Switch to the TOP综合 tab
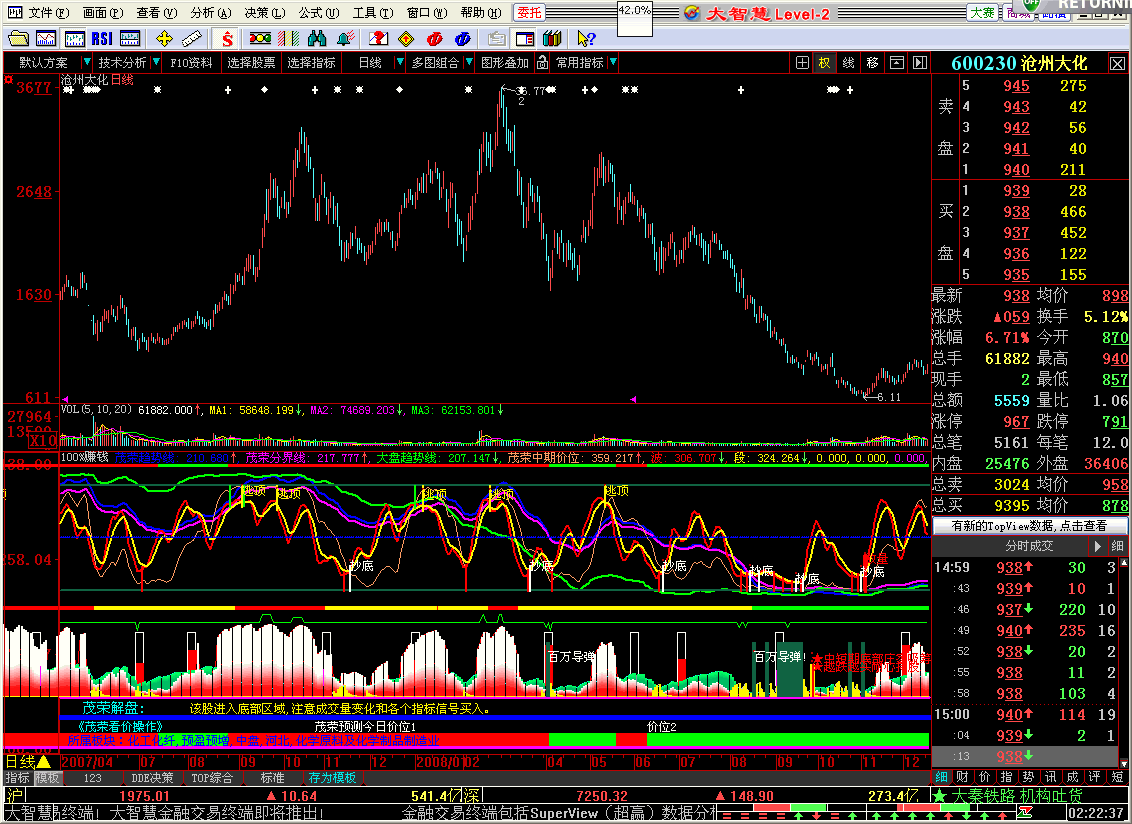The image size is (1132, 824). tap(212, 778)
